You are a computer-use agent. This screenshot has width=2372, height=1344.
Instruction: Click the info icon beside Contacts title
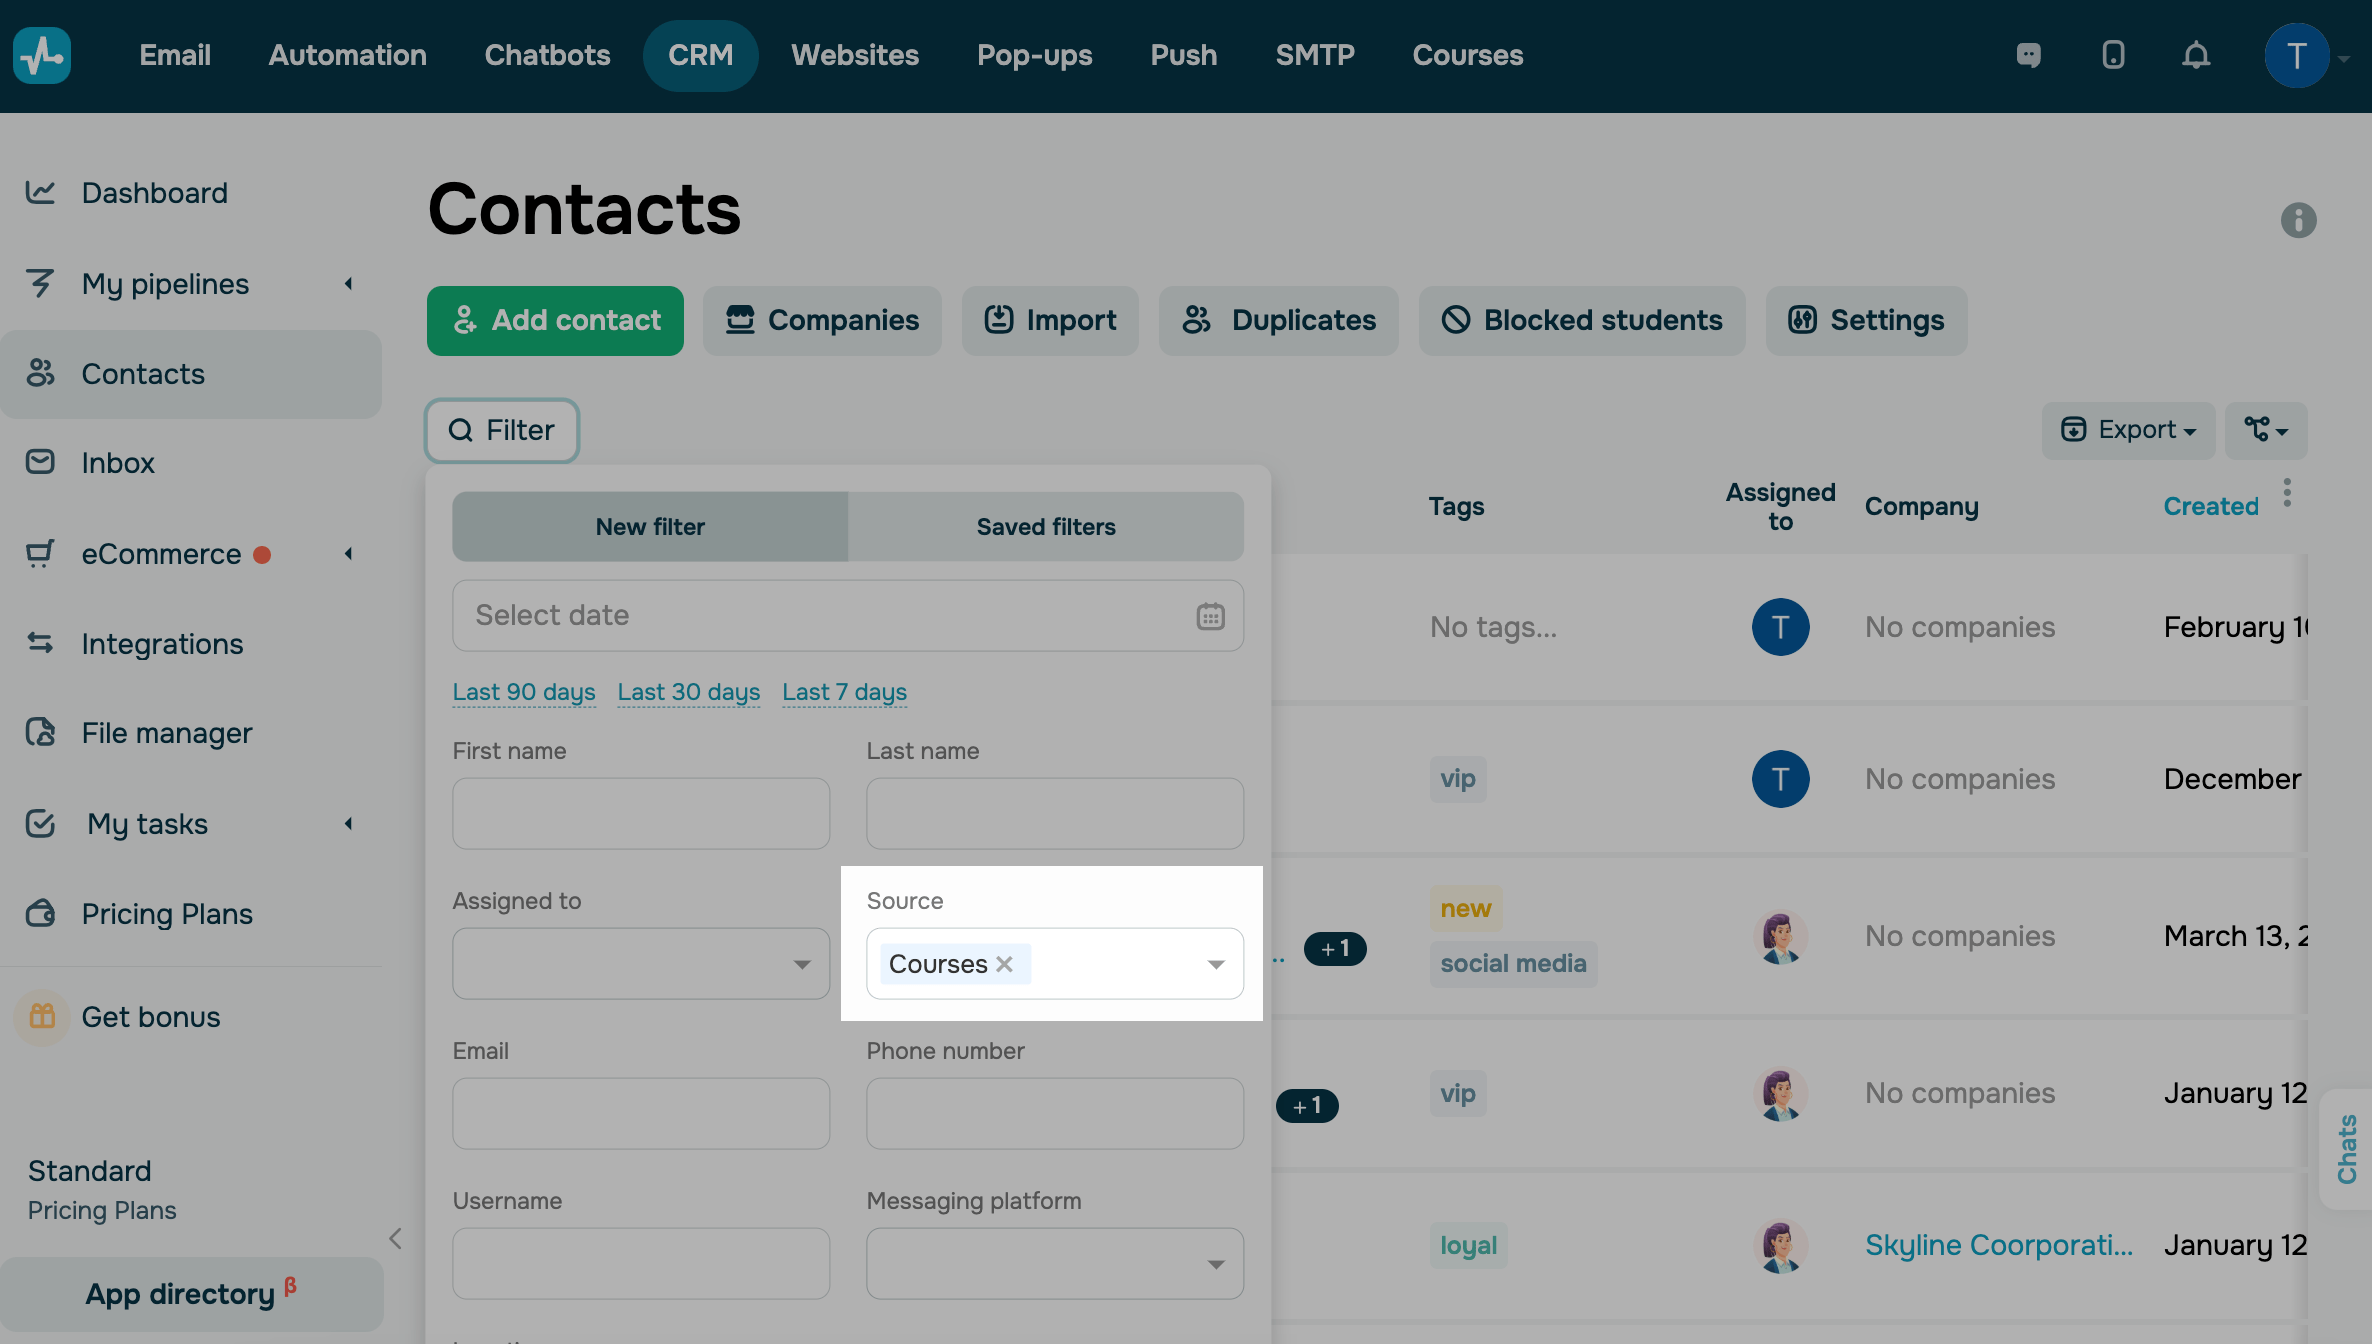point(2298,220)
